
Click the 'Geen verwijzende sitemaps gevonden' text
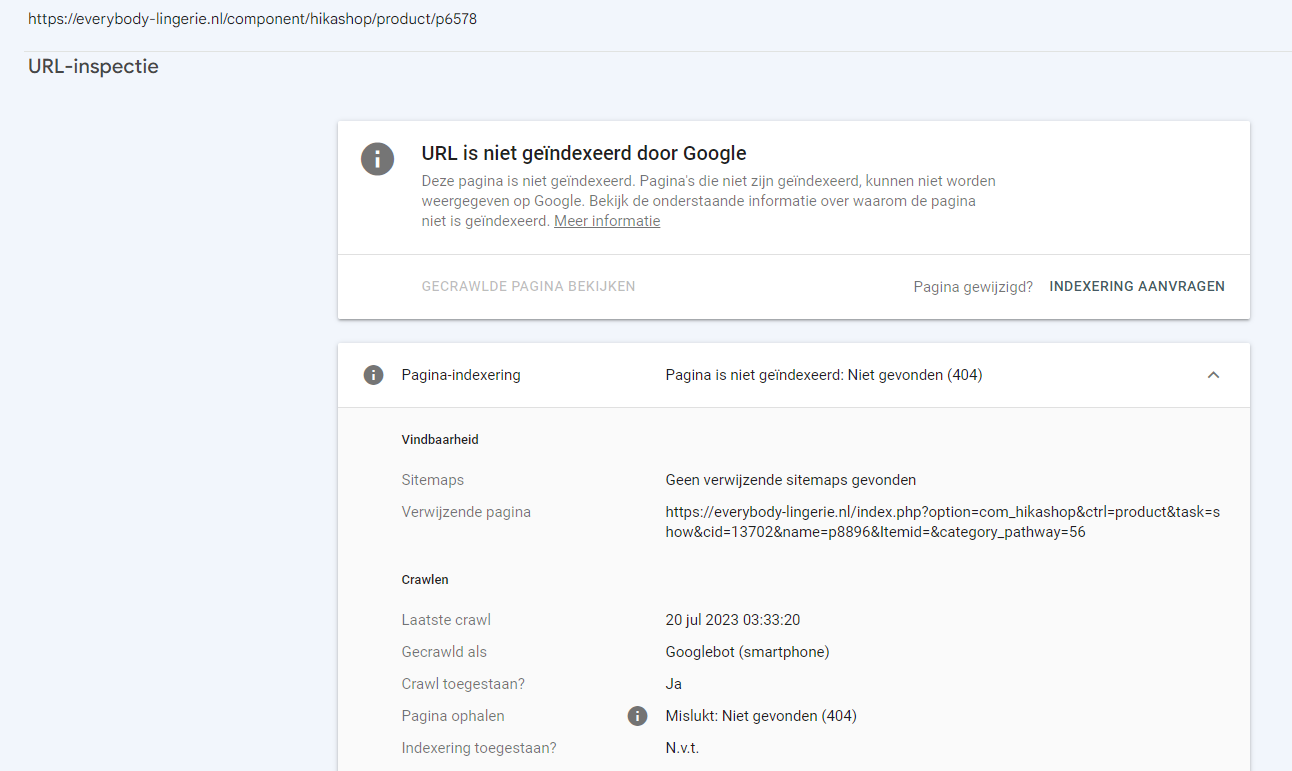(x=790, y=480)
